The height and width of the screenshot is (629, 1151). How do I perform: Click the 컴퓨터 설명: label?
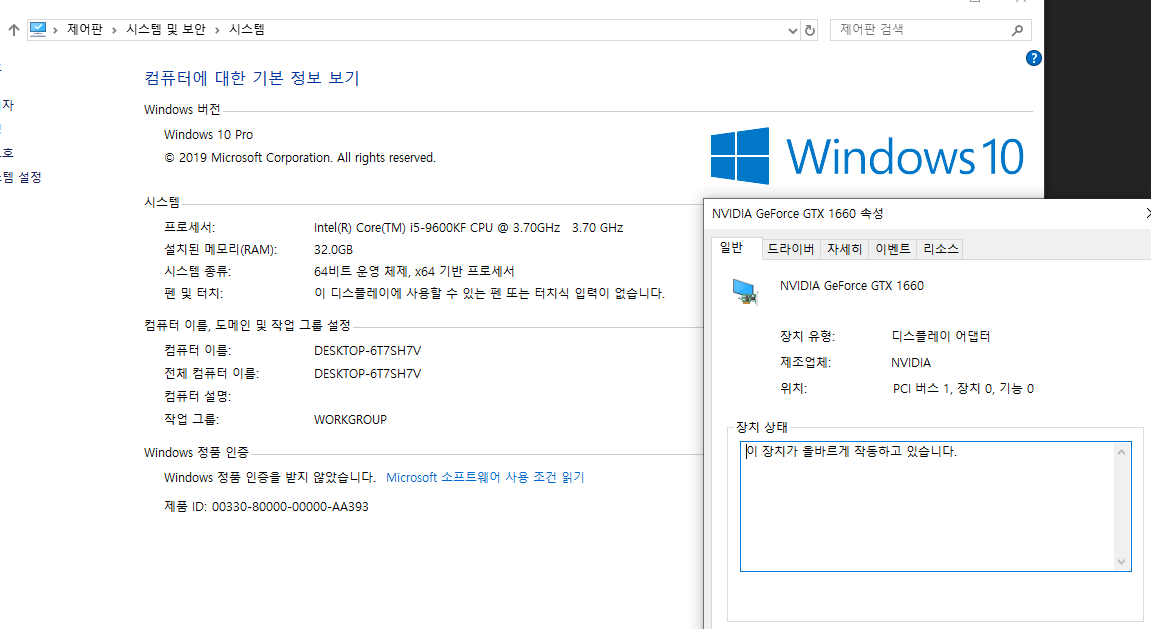tap(197, 396)
